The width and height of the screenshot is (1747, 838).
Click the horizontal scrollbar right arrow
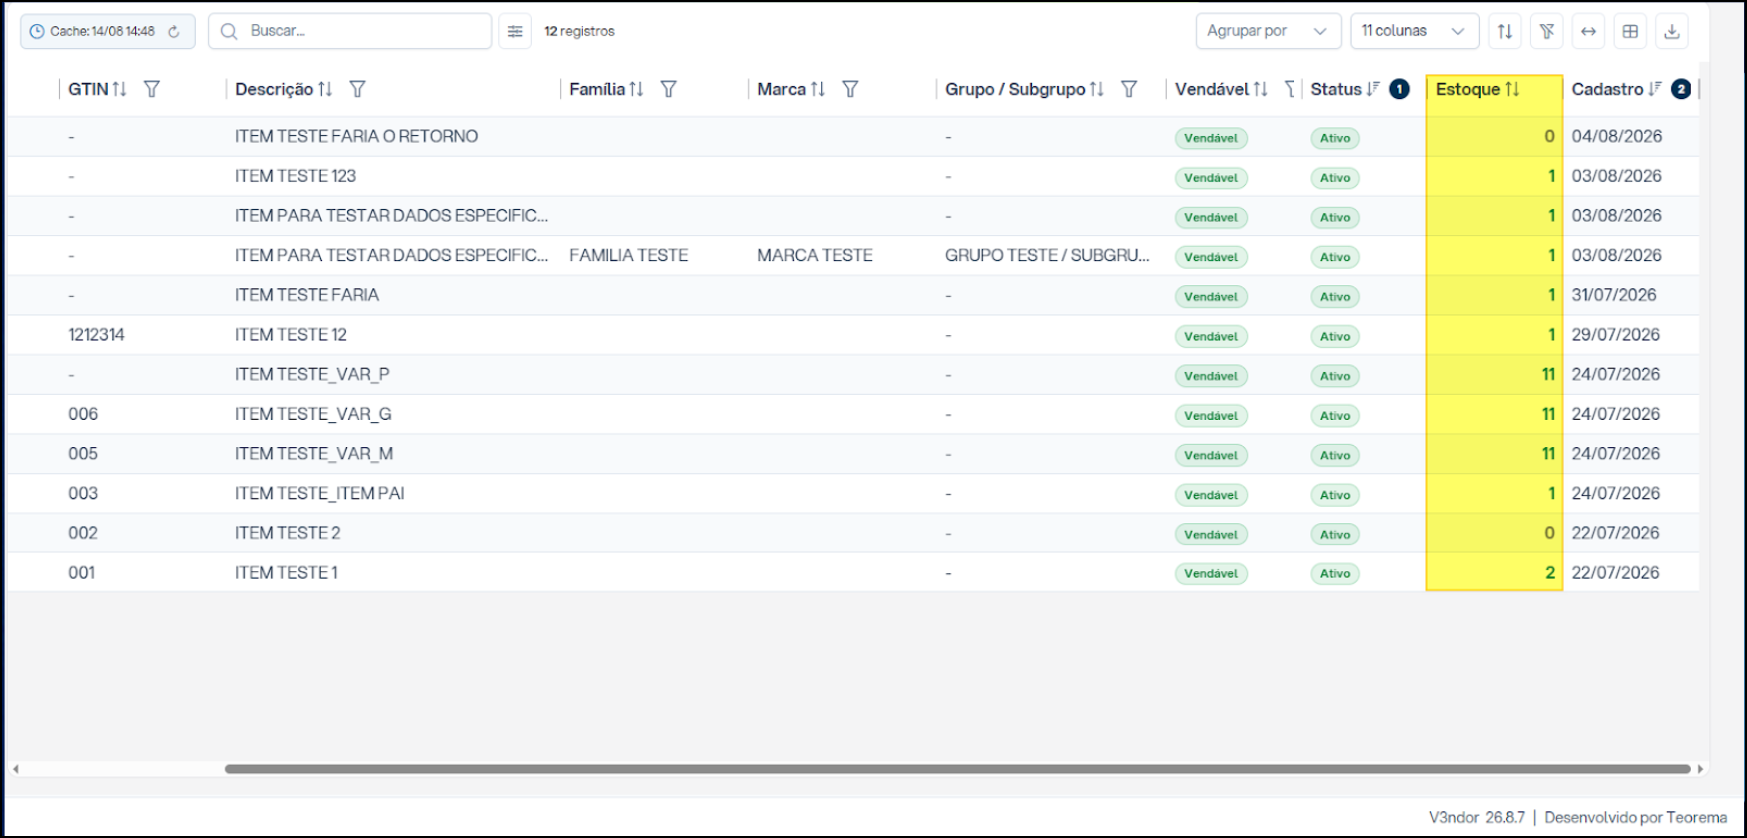coord(1700,769)
